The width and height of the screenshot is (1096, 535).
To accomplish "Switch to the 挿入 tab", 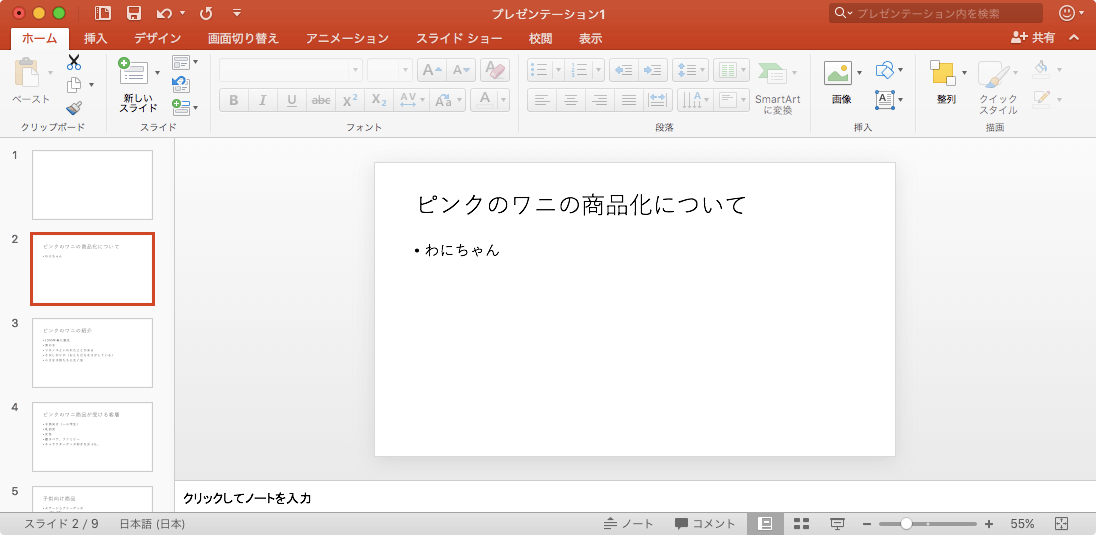I will [x=96, y=39].
